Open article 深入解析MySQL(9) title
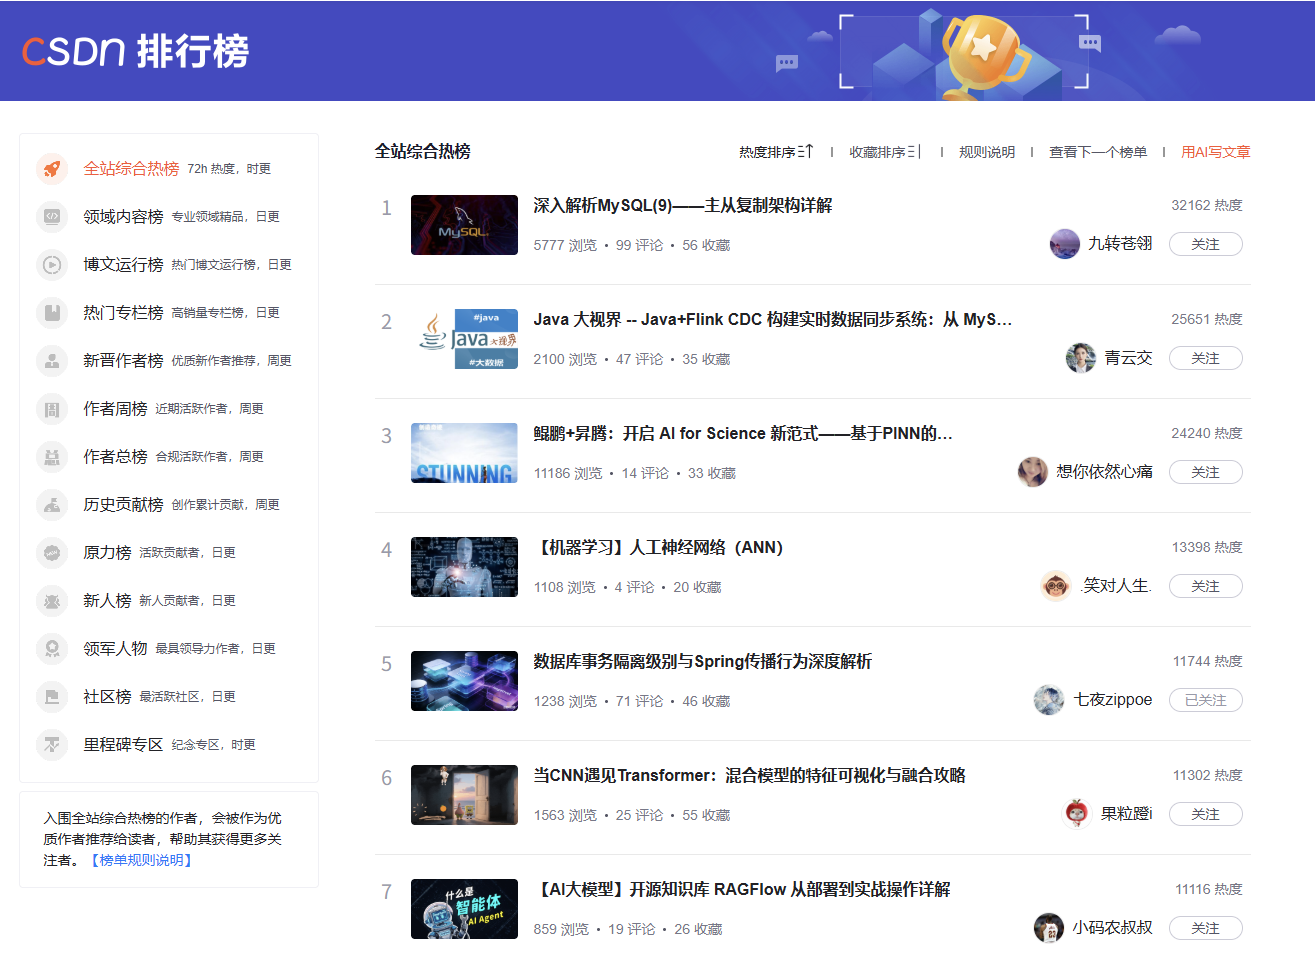 coord(682,205)
